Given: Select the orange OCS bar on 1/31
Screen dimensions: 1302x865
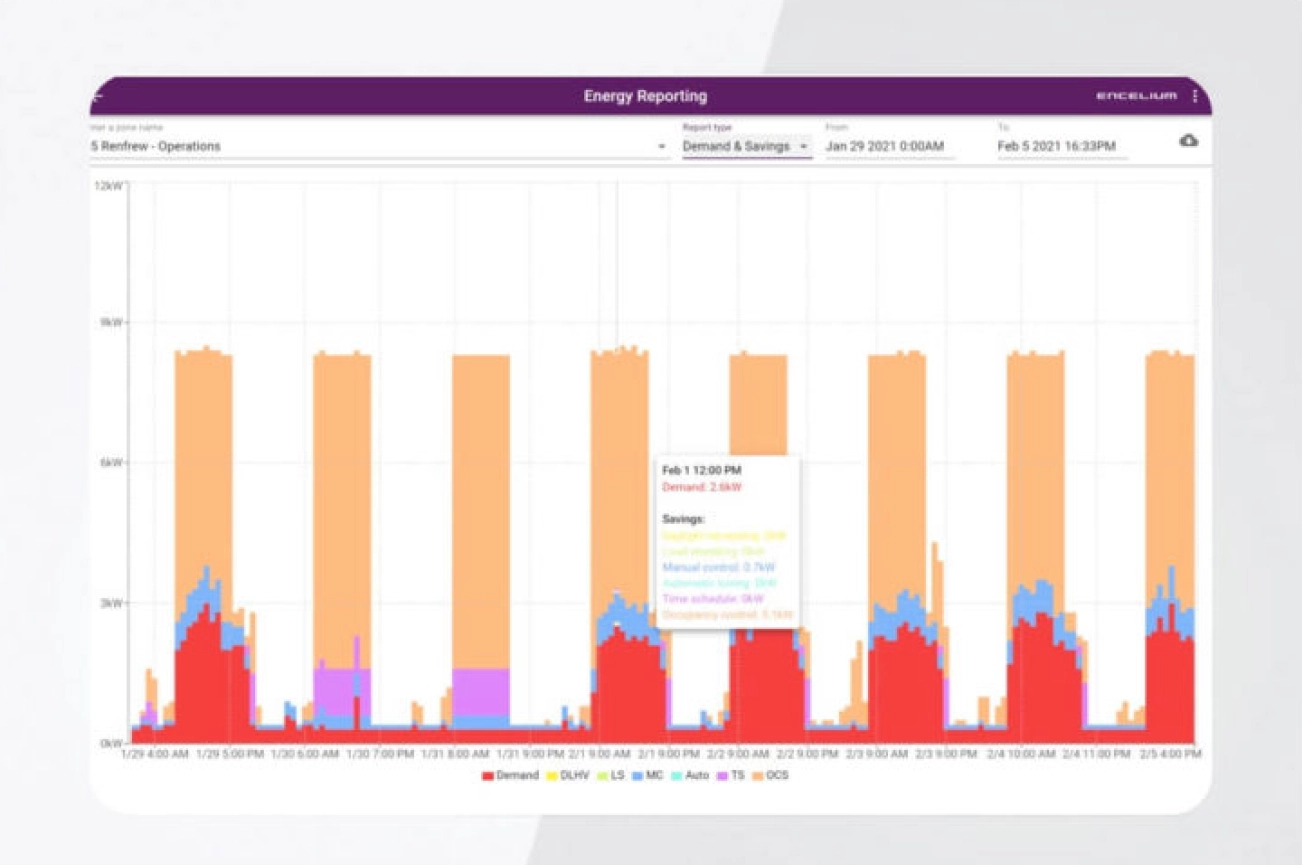Looking at the screenshot, I should coord(481,512).
